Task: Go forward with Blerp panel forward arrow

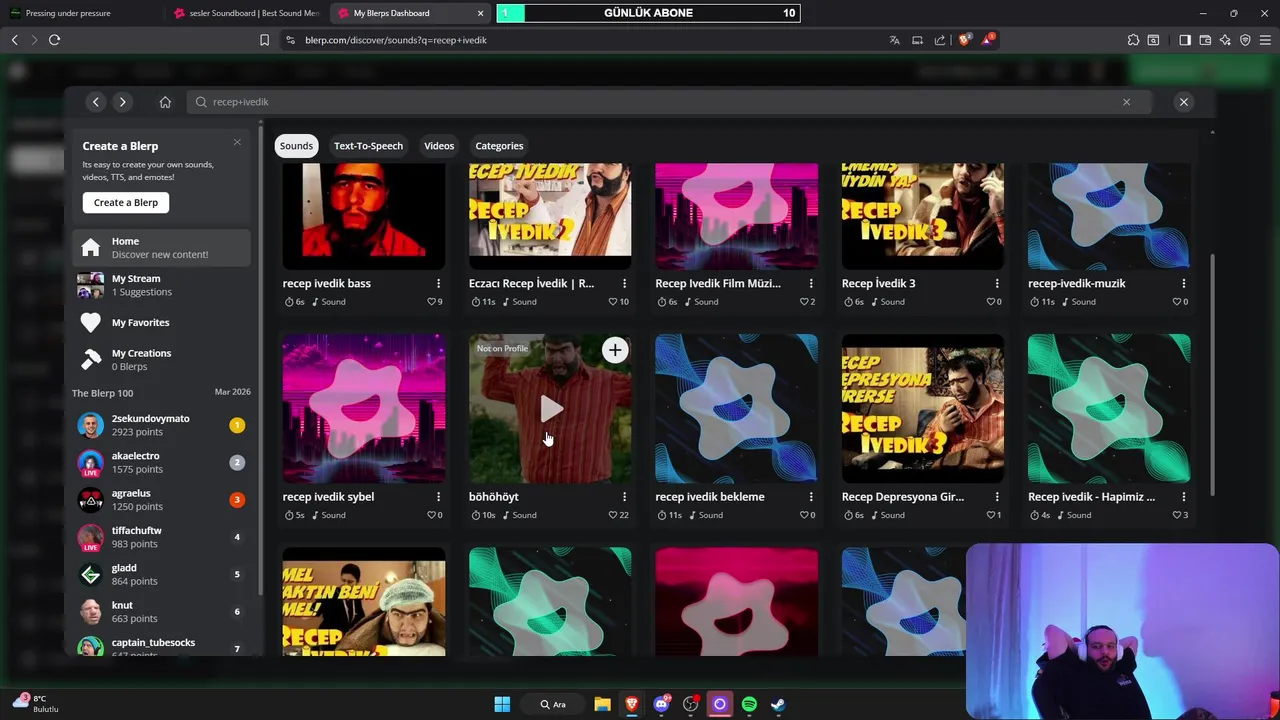Action: 122,102
